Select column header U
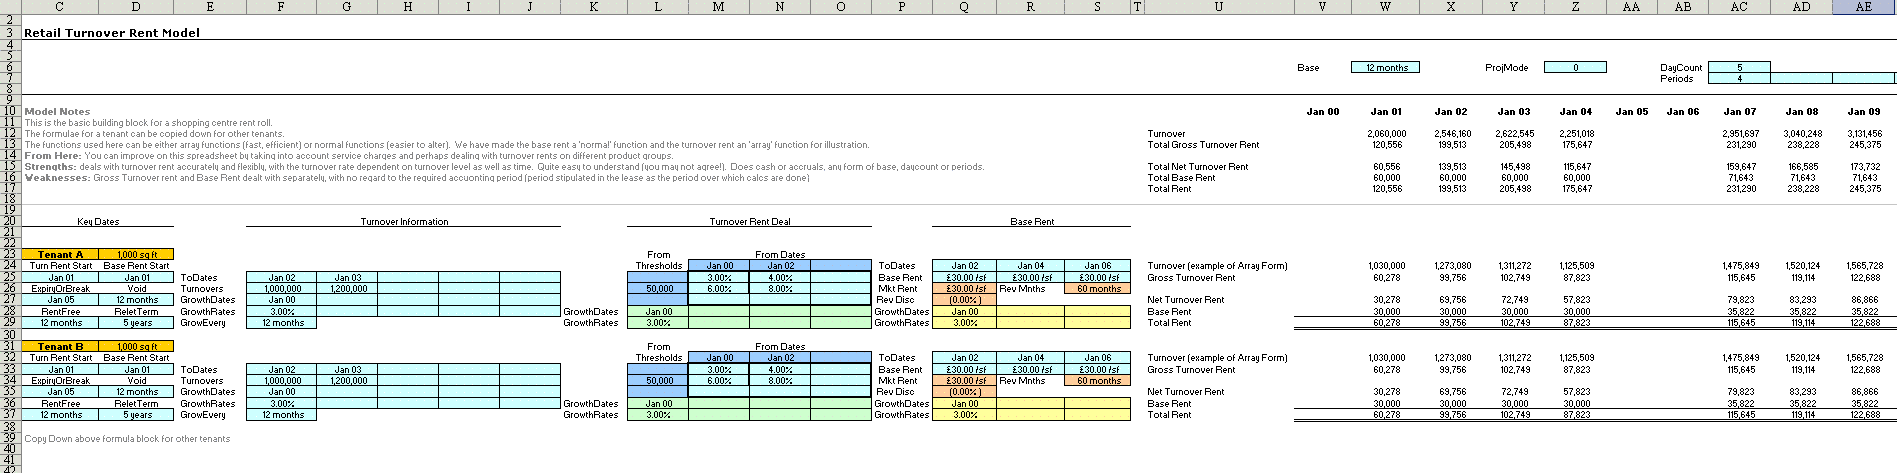Viewport: 1897px width, 473px height. [1218, 7]
